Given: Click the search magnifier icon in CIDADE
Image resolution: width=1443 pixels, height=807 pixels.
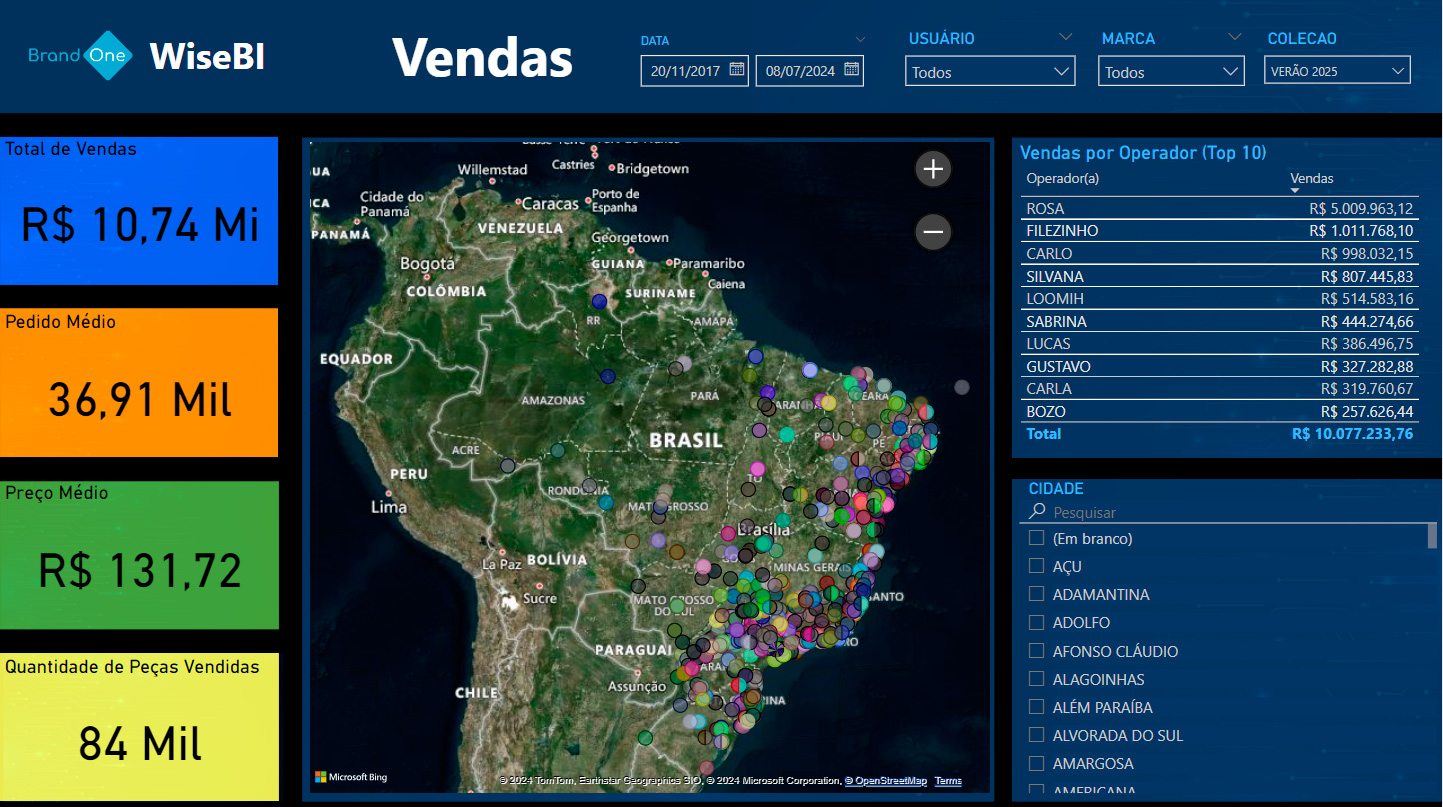Looking at the screenshot, I should [1037, 512].
